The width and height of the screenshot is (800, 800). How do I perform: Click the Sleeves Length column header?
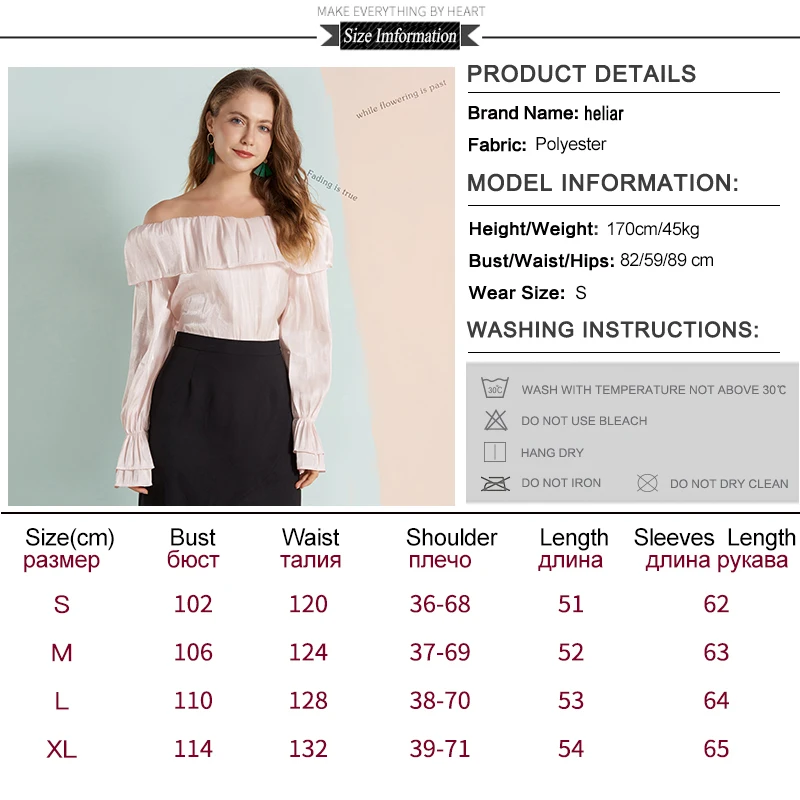pos(715,548)
